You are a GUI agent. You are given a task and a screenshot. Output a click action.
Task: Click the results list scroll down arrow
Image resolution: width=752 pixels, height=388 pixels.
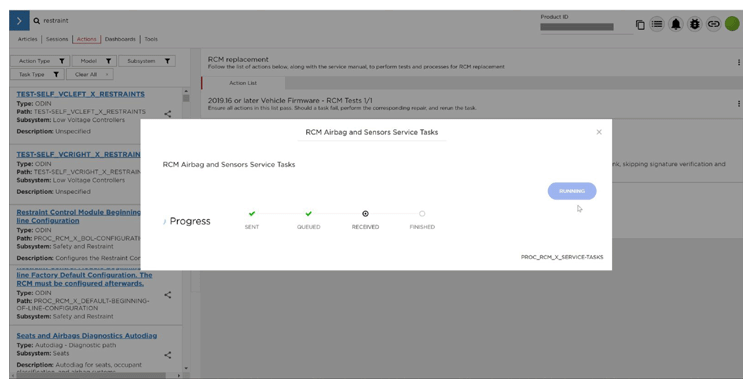click(x=186, y=369)
